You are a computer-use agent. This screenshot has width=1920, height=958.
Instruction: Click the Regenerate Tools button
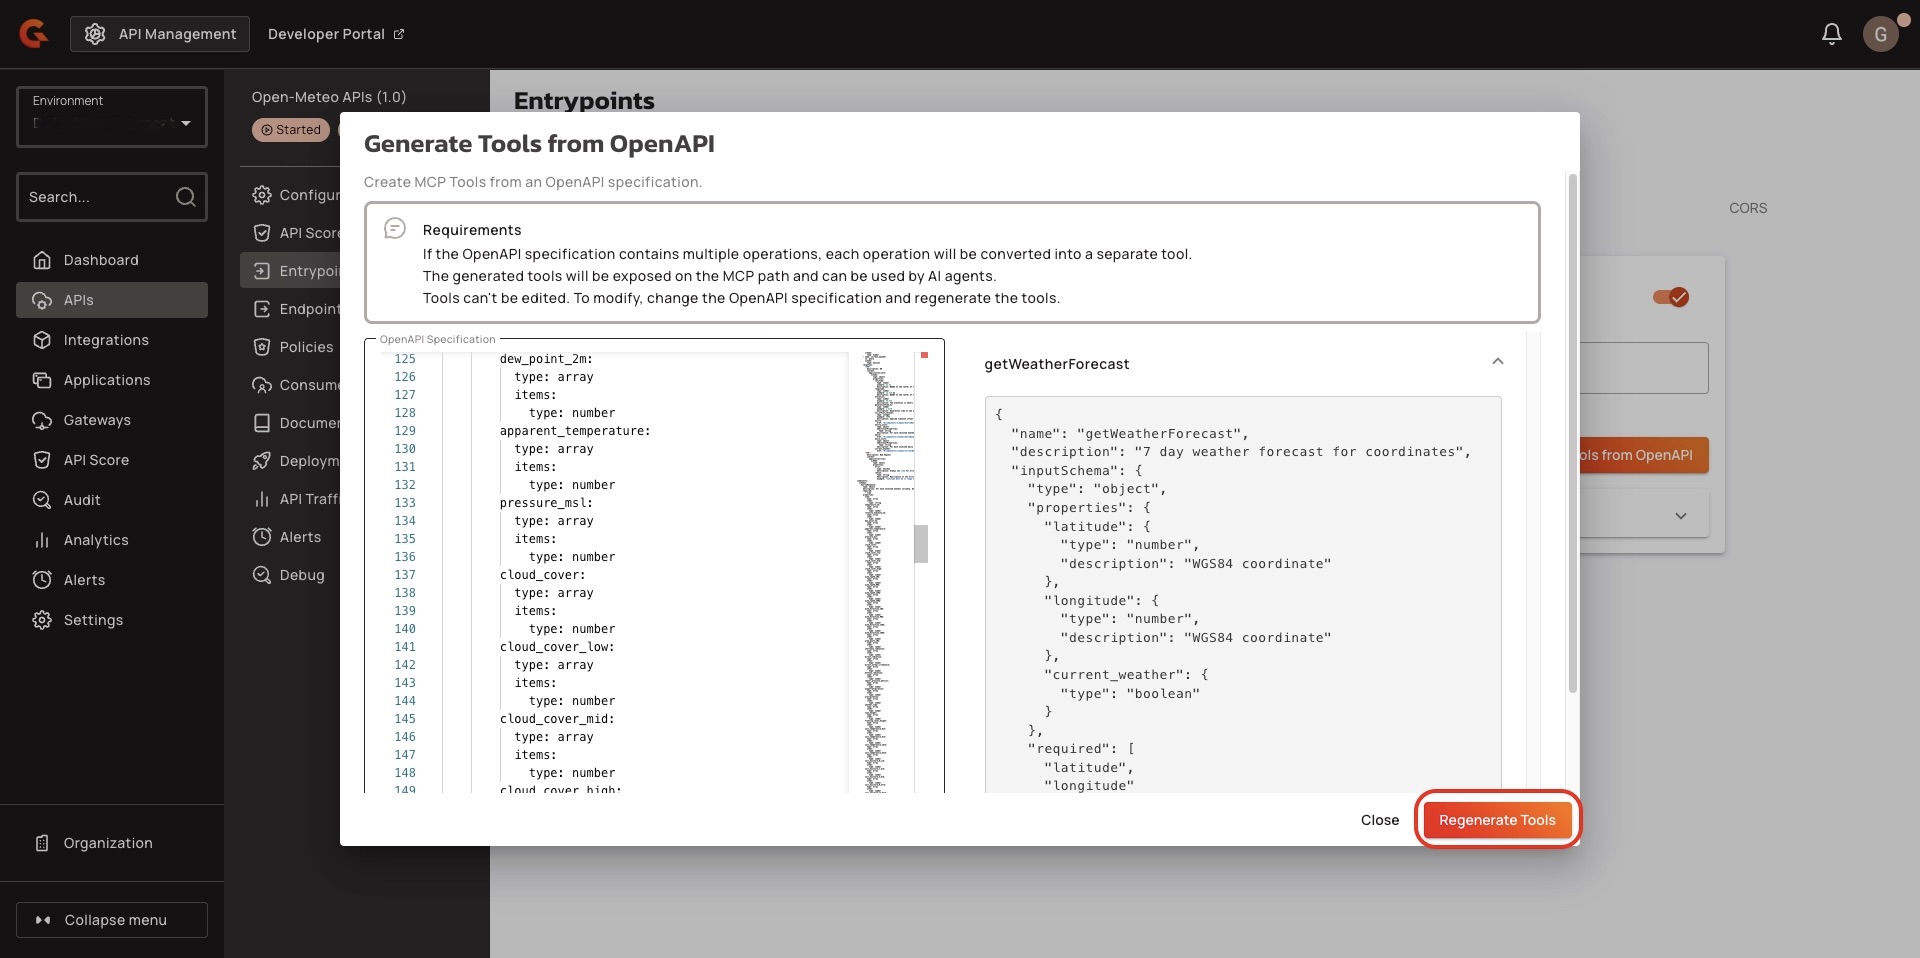pos(1496,820)
